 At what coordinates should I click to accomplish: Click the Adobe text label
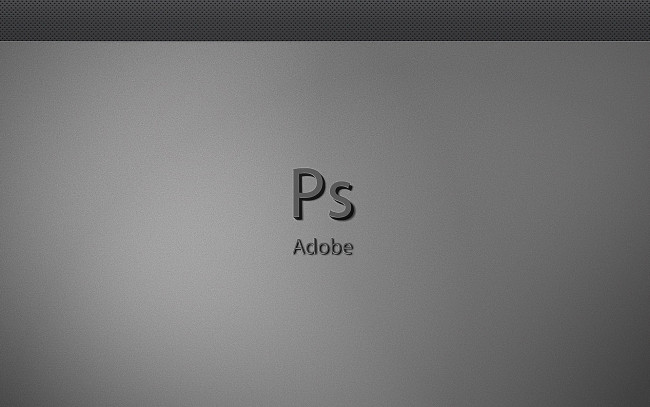click(322, 248)
